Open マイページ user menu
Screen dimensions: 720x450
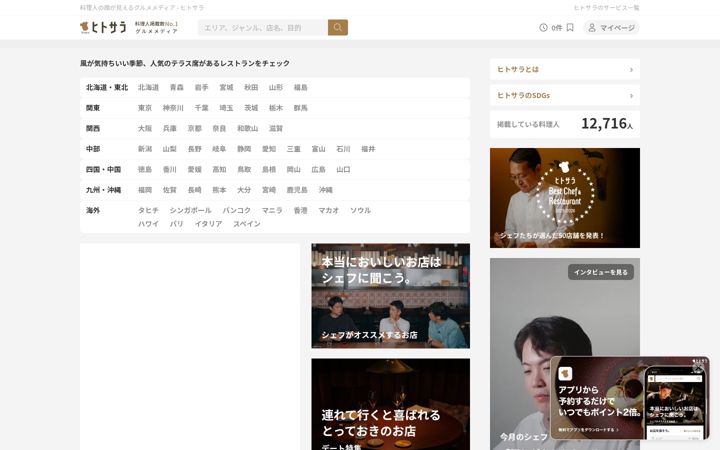point(611,28)
